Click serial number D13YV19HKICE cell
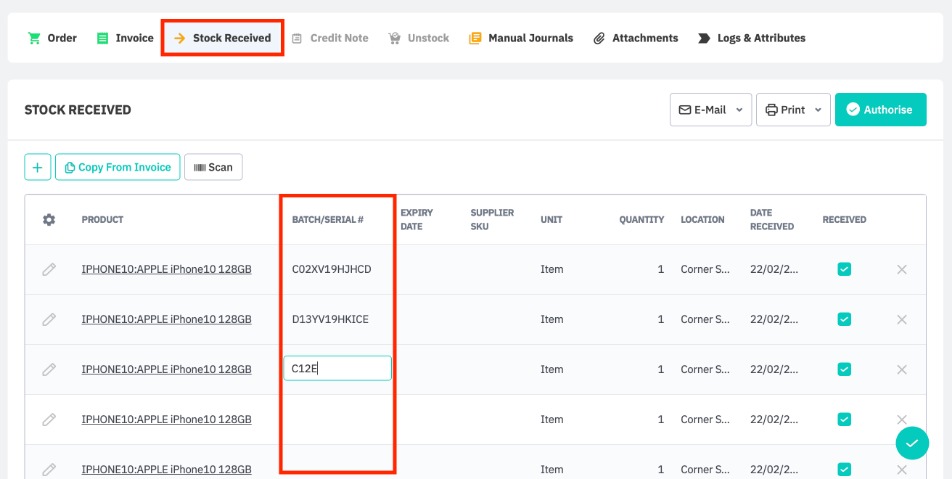This screenshot has width=952, height=479. 330,319
